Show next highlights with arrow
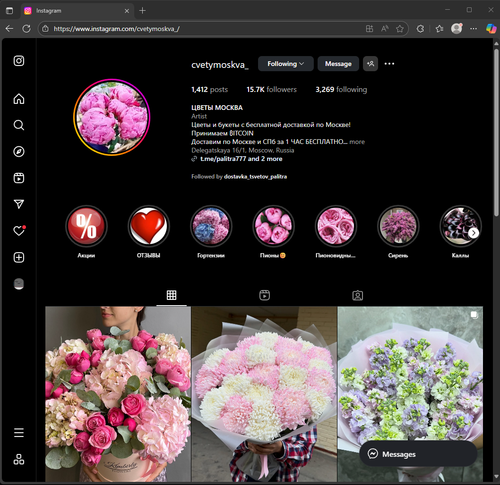500x485 pixels. pyautogui.click(x=473, y=233)
